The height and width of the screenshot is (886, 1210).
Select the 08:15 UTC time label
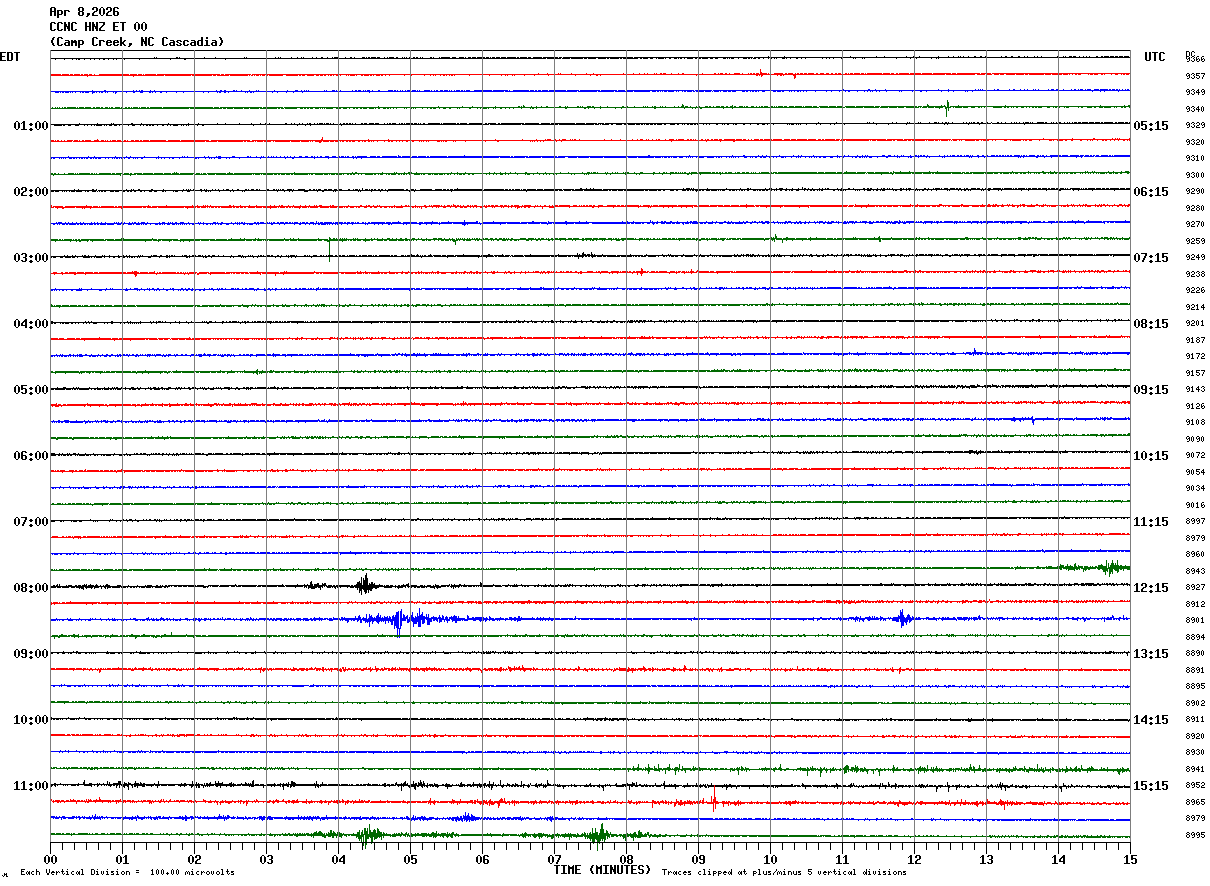click(1151, 324)
